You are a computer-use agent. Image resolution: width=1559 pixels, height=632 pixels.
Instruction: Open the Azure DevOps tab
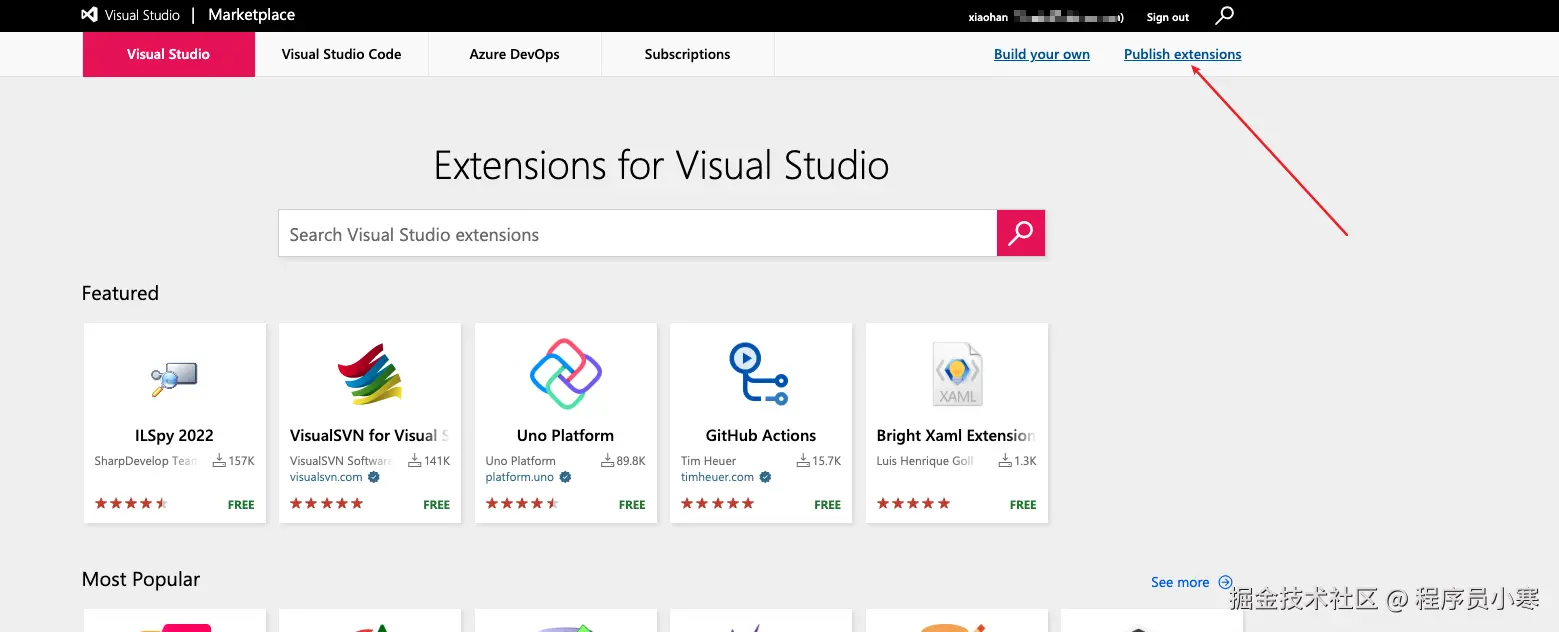coord(514,54)
